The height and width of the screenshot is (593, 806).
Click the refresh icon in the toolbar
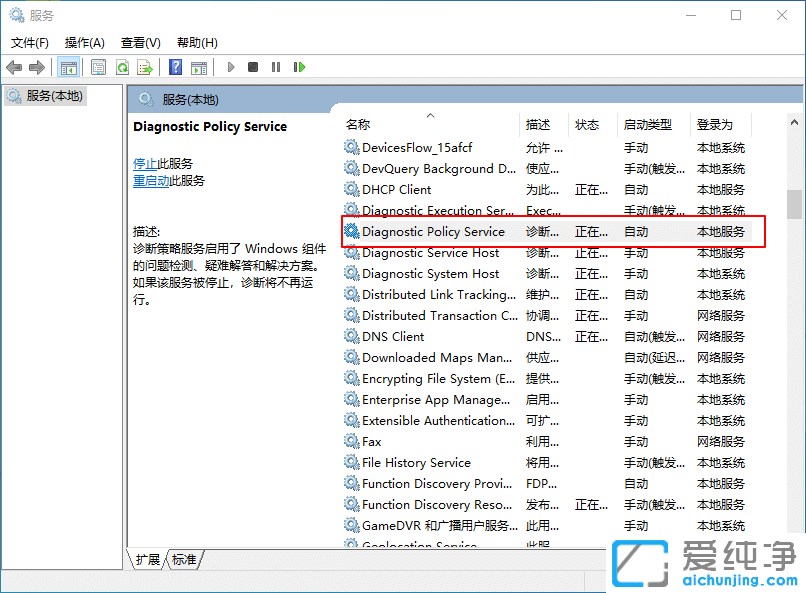click(122, 67)
